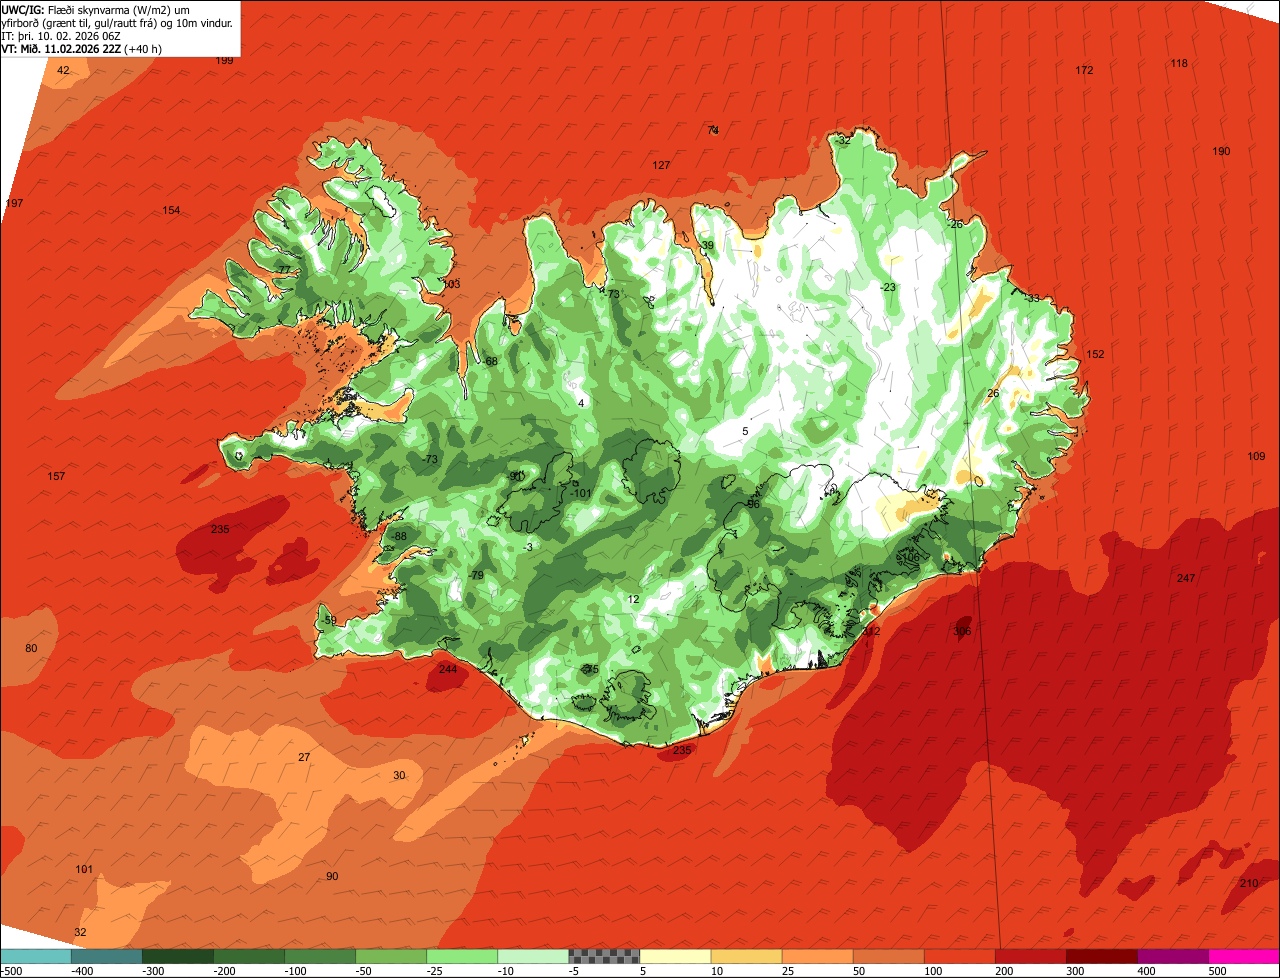1280x978 pixels.
Task: Click the map value 247
Action: point(1186,578)
